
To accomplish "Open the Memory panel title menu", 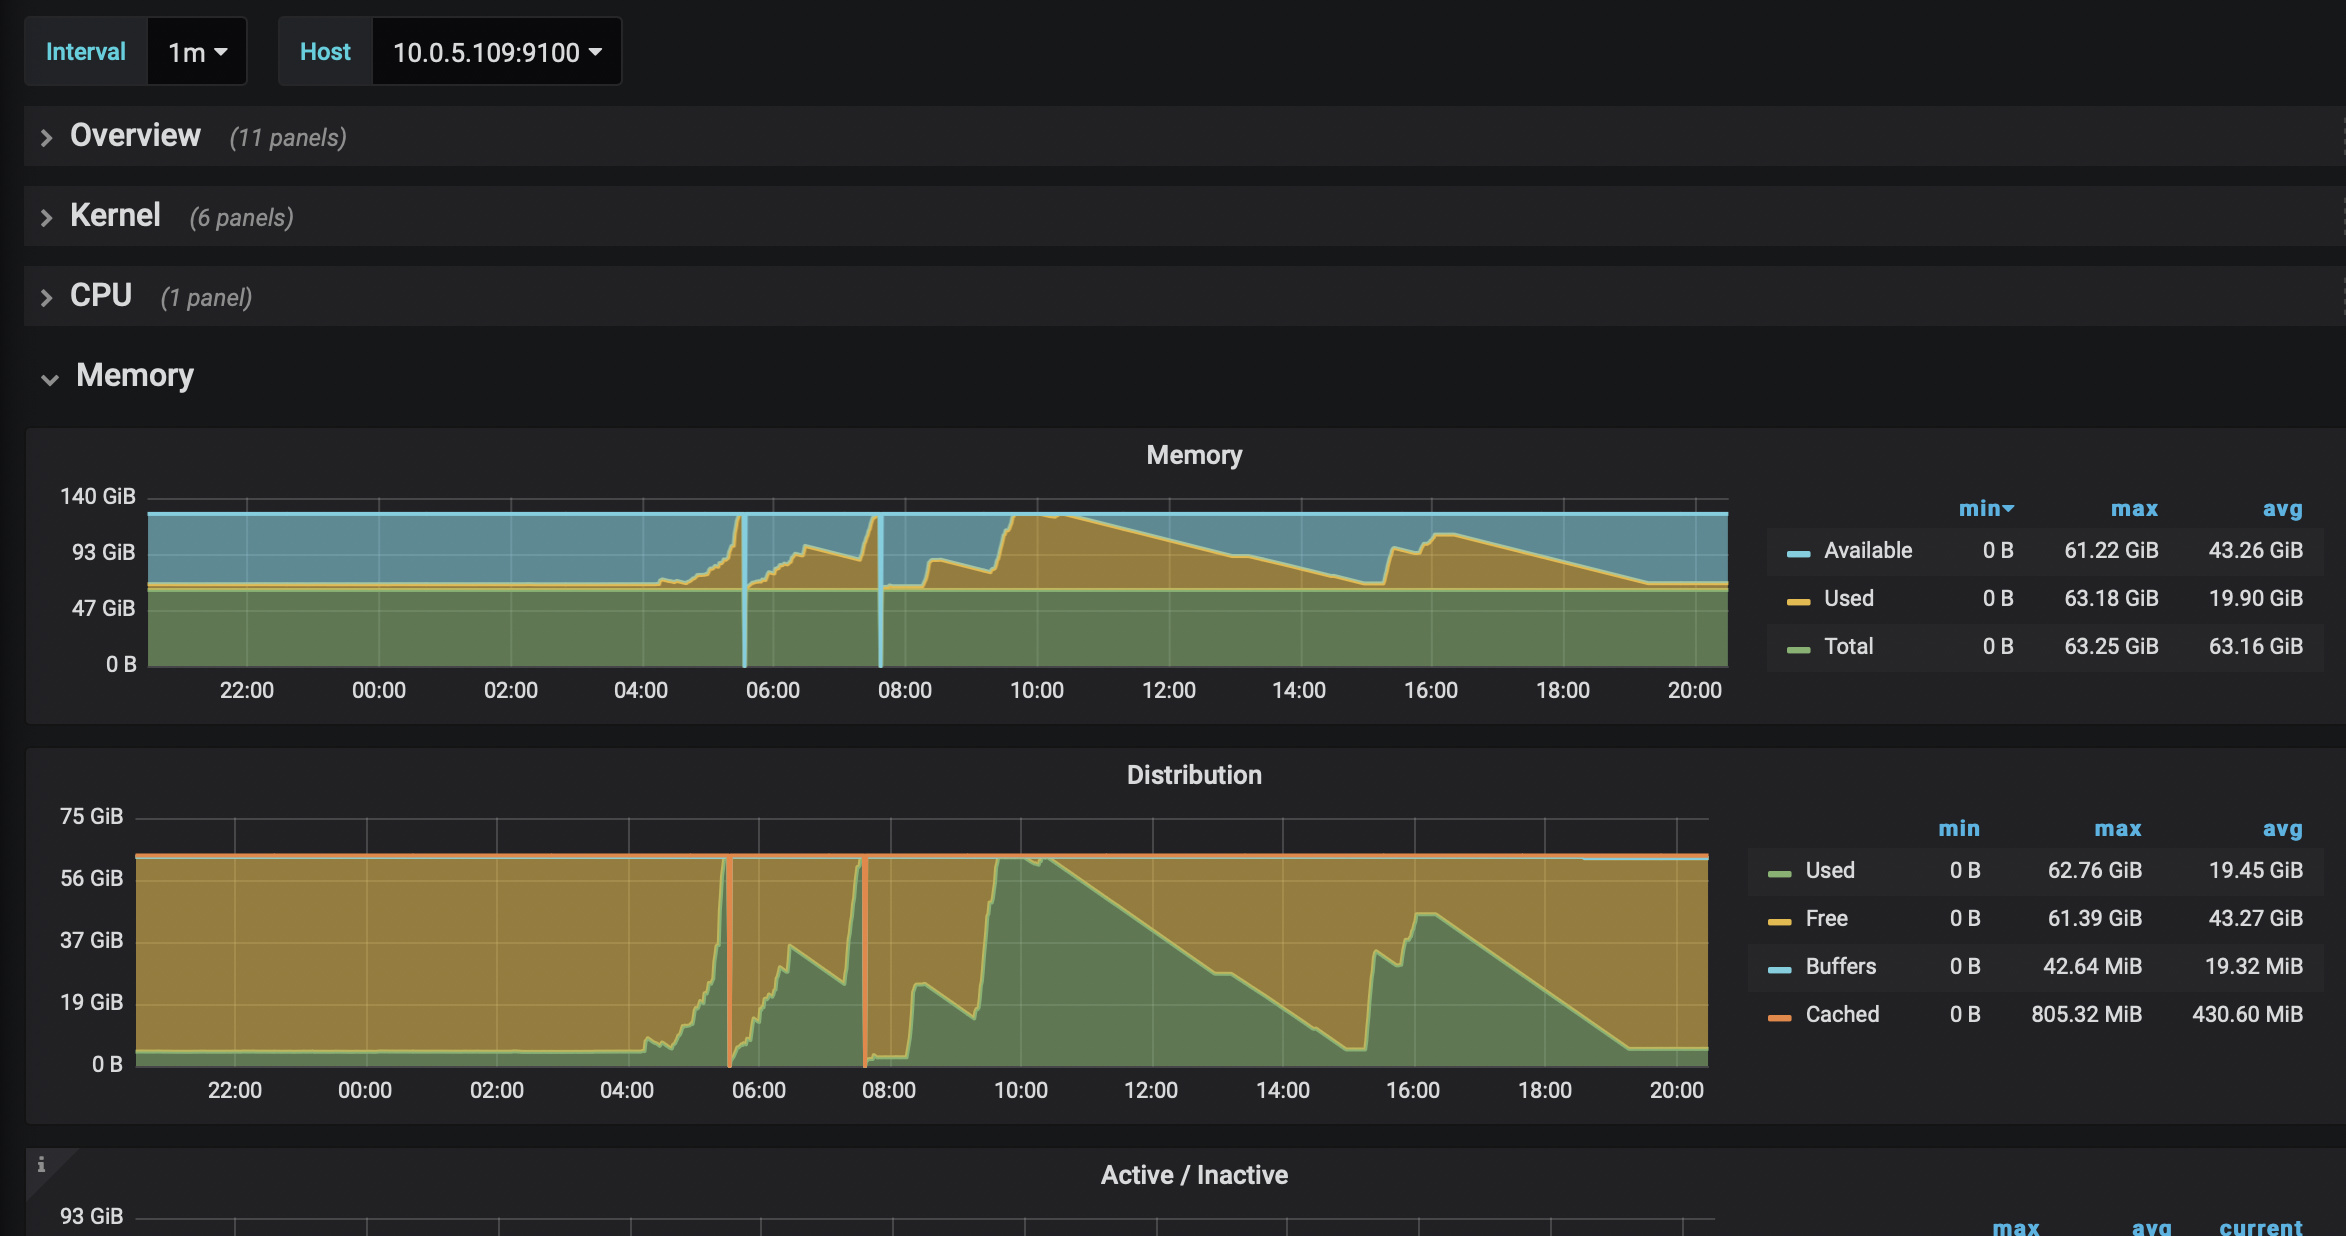I will [1193, 455].
